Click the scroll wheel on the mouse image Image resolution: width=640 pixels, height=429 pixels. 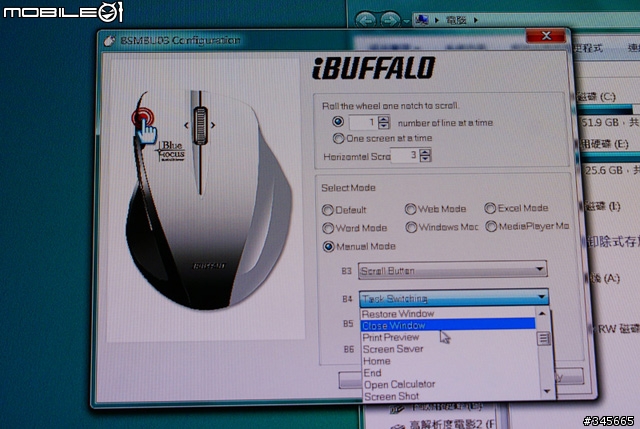click(200, 125)
